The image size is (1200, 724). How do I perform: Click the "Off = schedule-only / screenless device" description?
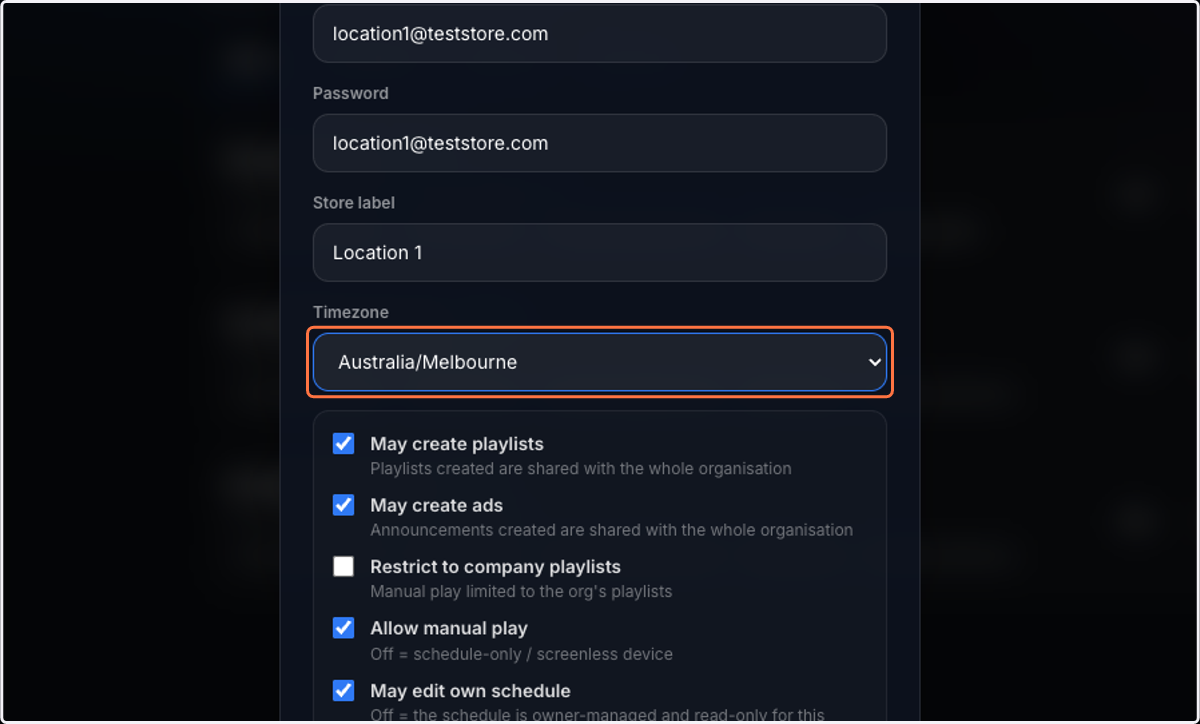click(521, 654)
